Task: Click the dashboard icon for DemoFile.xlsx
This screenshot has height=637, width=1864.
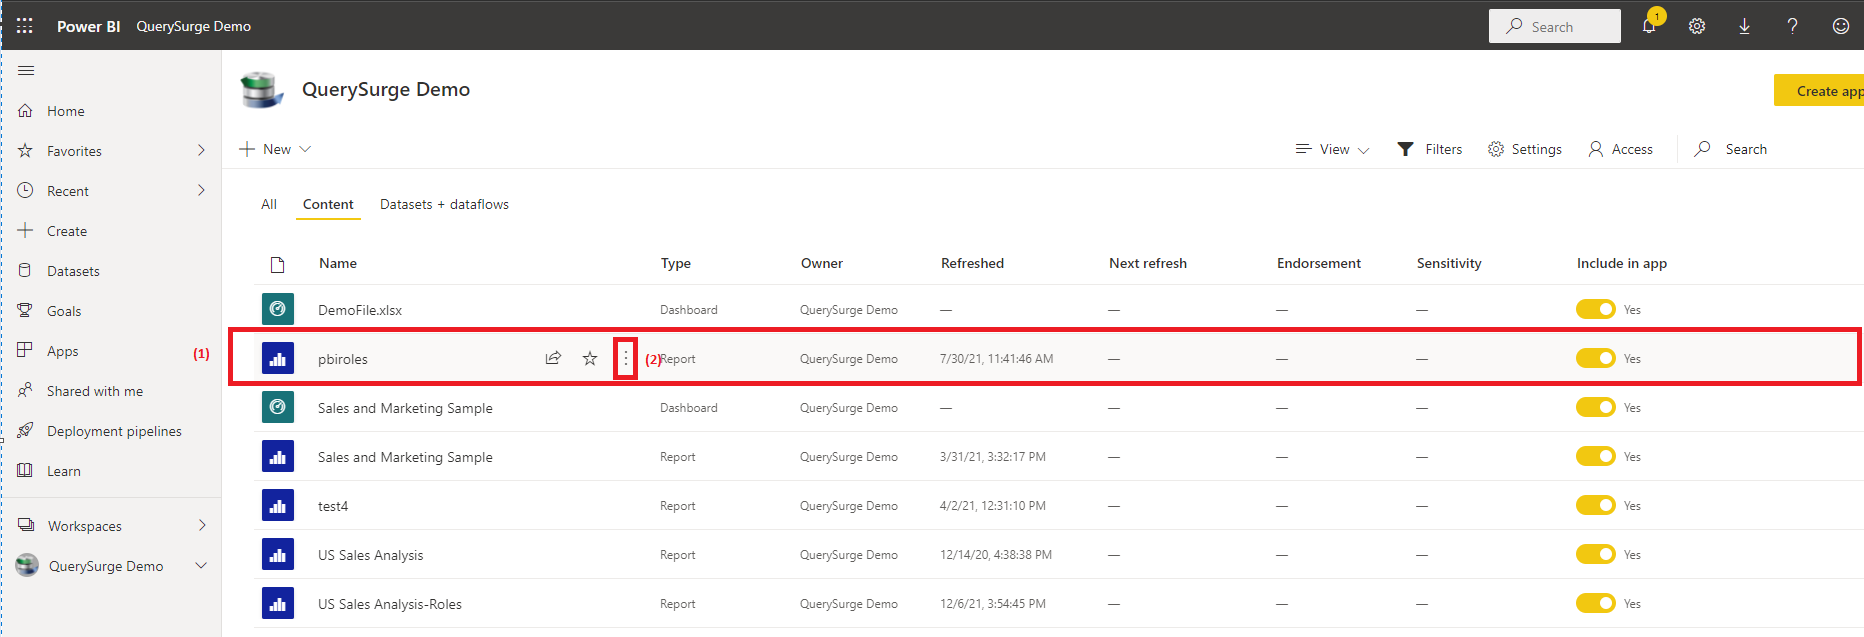Action: (278, 309)
